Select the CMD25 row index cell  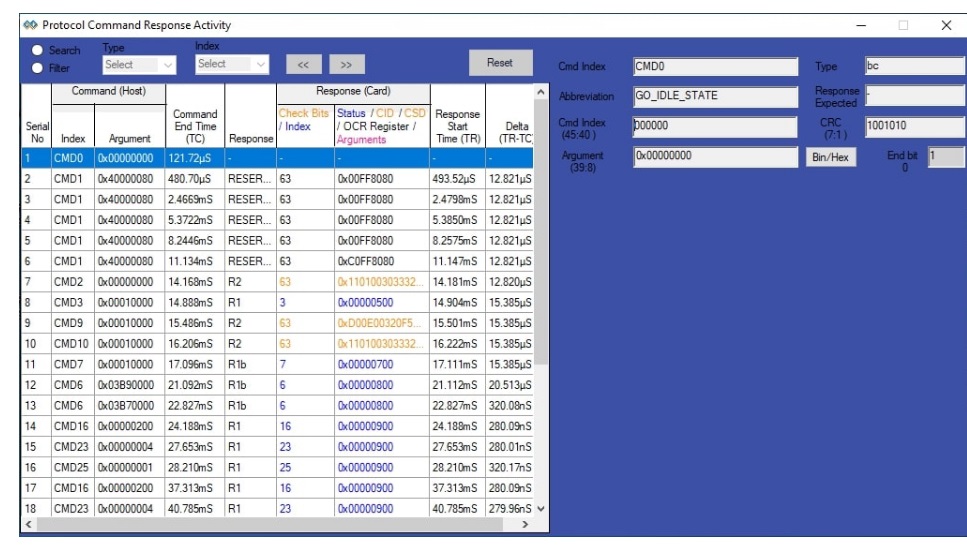(73, 467)
